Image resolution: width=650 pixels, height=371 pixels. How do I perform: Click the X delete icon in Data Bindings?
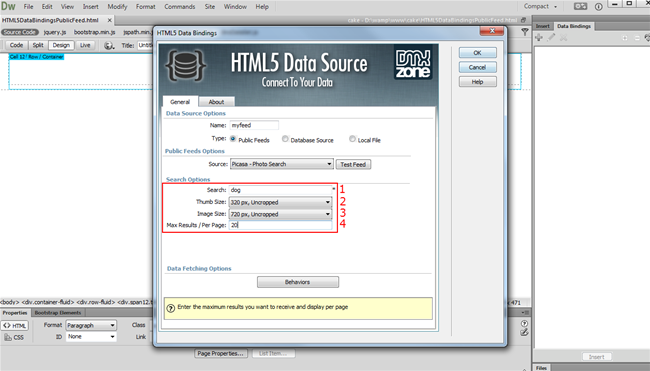coord(563,38)
